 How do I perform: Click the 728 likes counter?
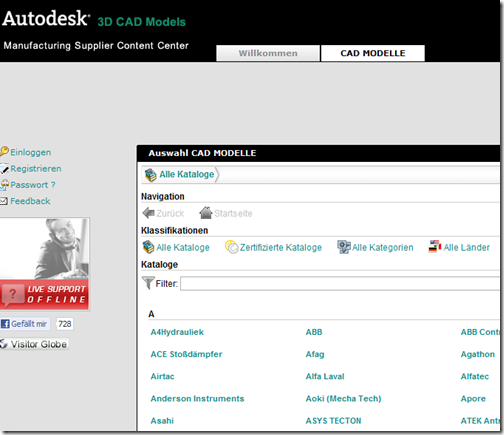point(65,324)
